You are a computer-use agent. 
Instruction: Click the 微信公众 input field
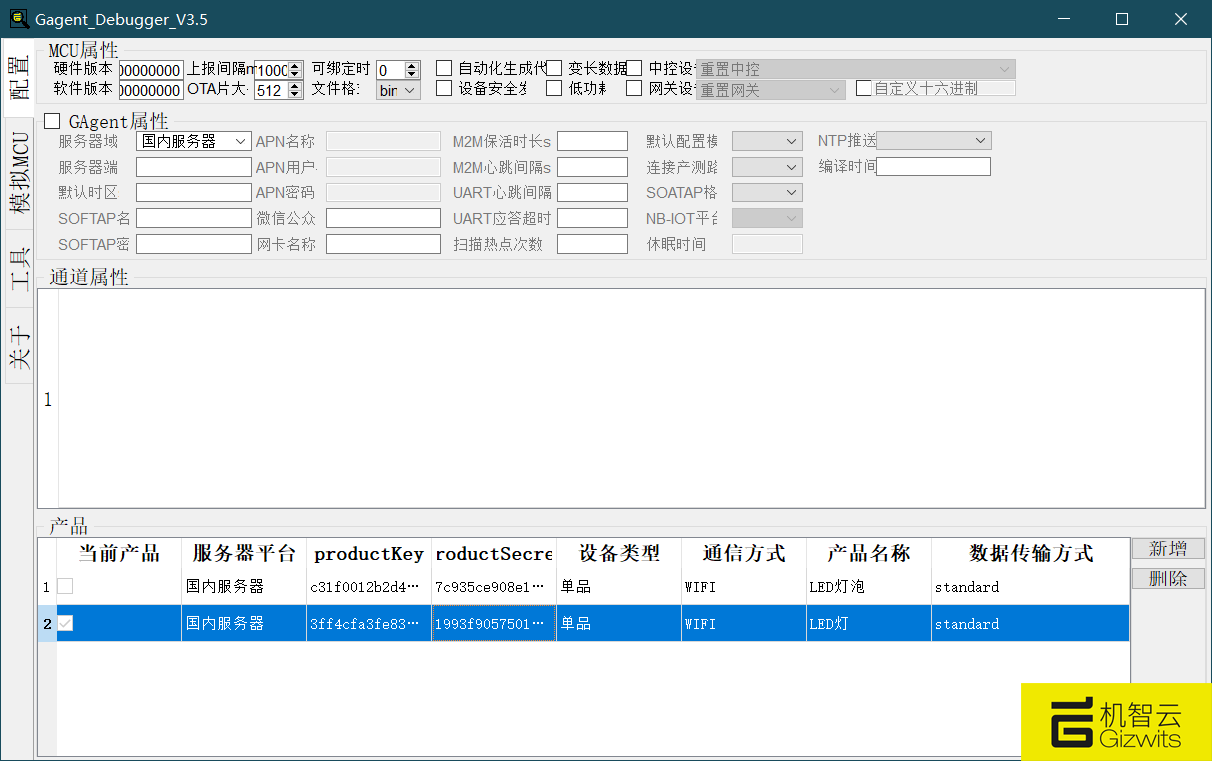pyautogui.click(x=383, y=218)
